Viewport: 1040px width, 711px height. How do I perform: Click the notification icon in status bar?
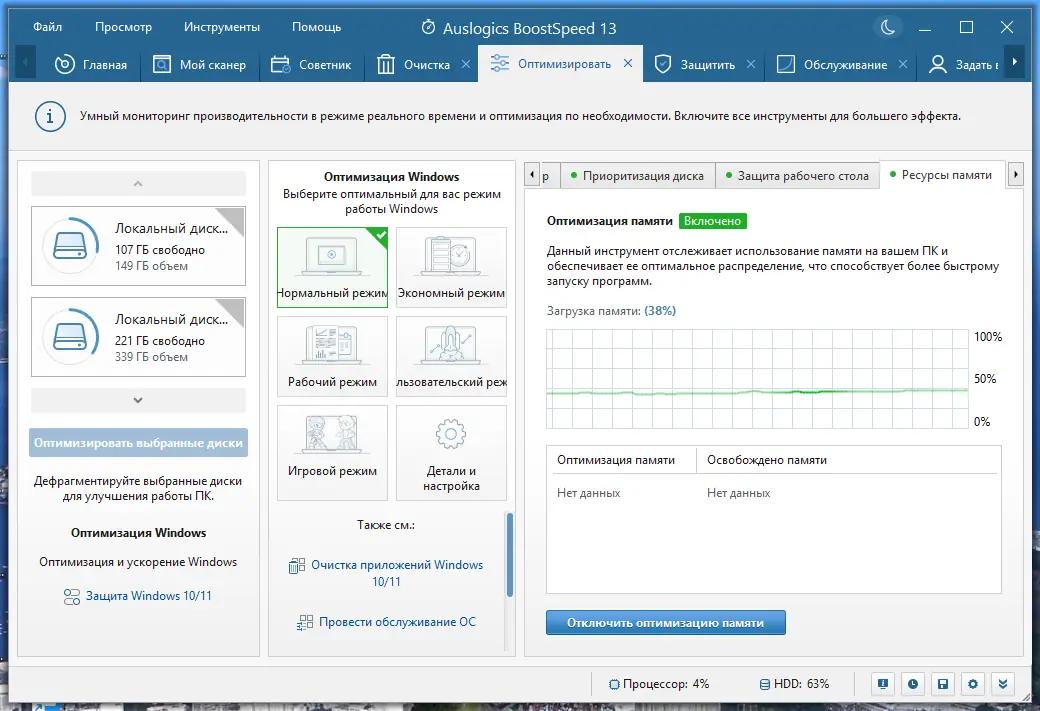pyautogui.click(x=882, y=684)
